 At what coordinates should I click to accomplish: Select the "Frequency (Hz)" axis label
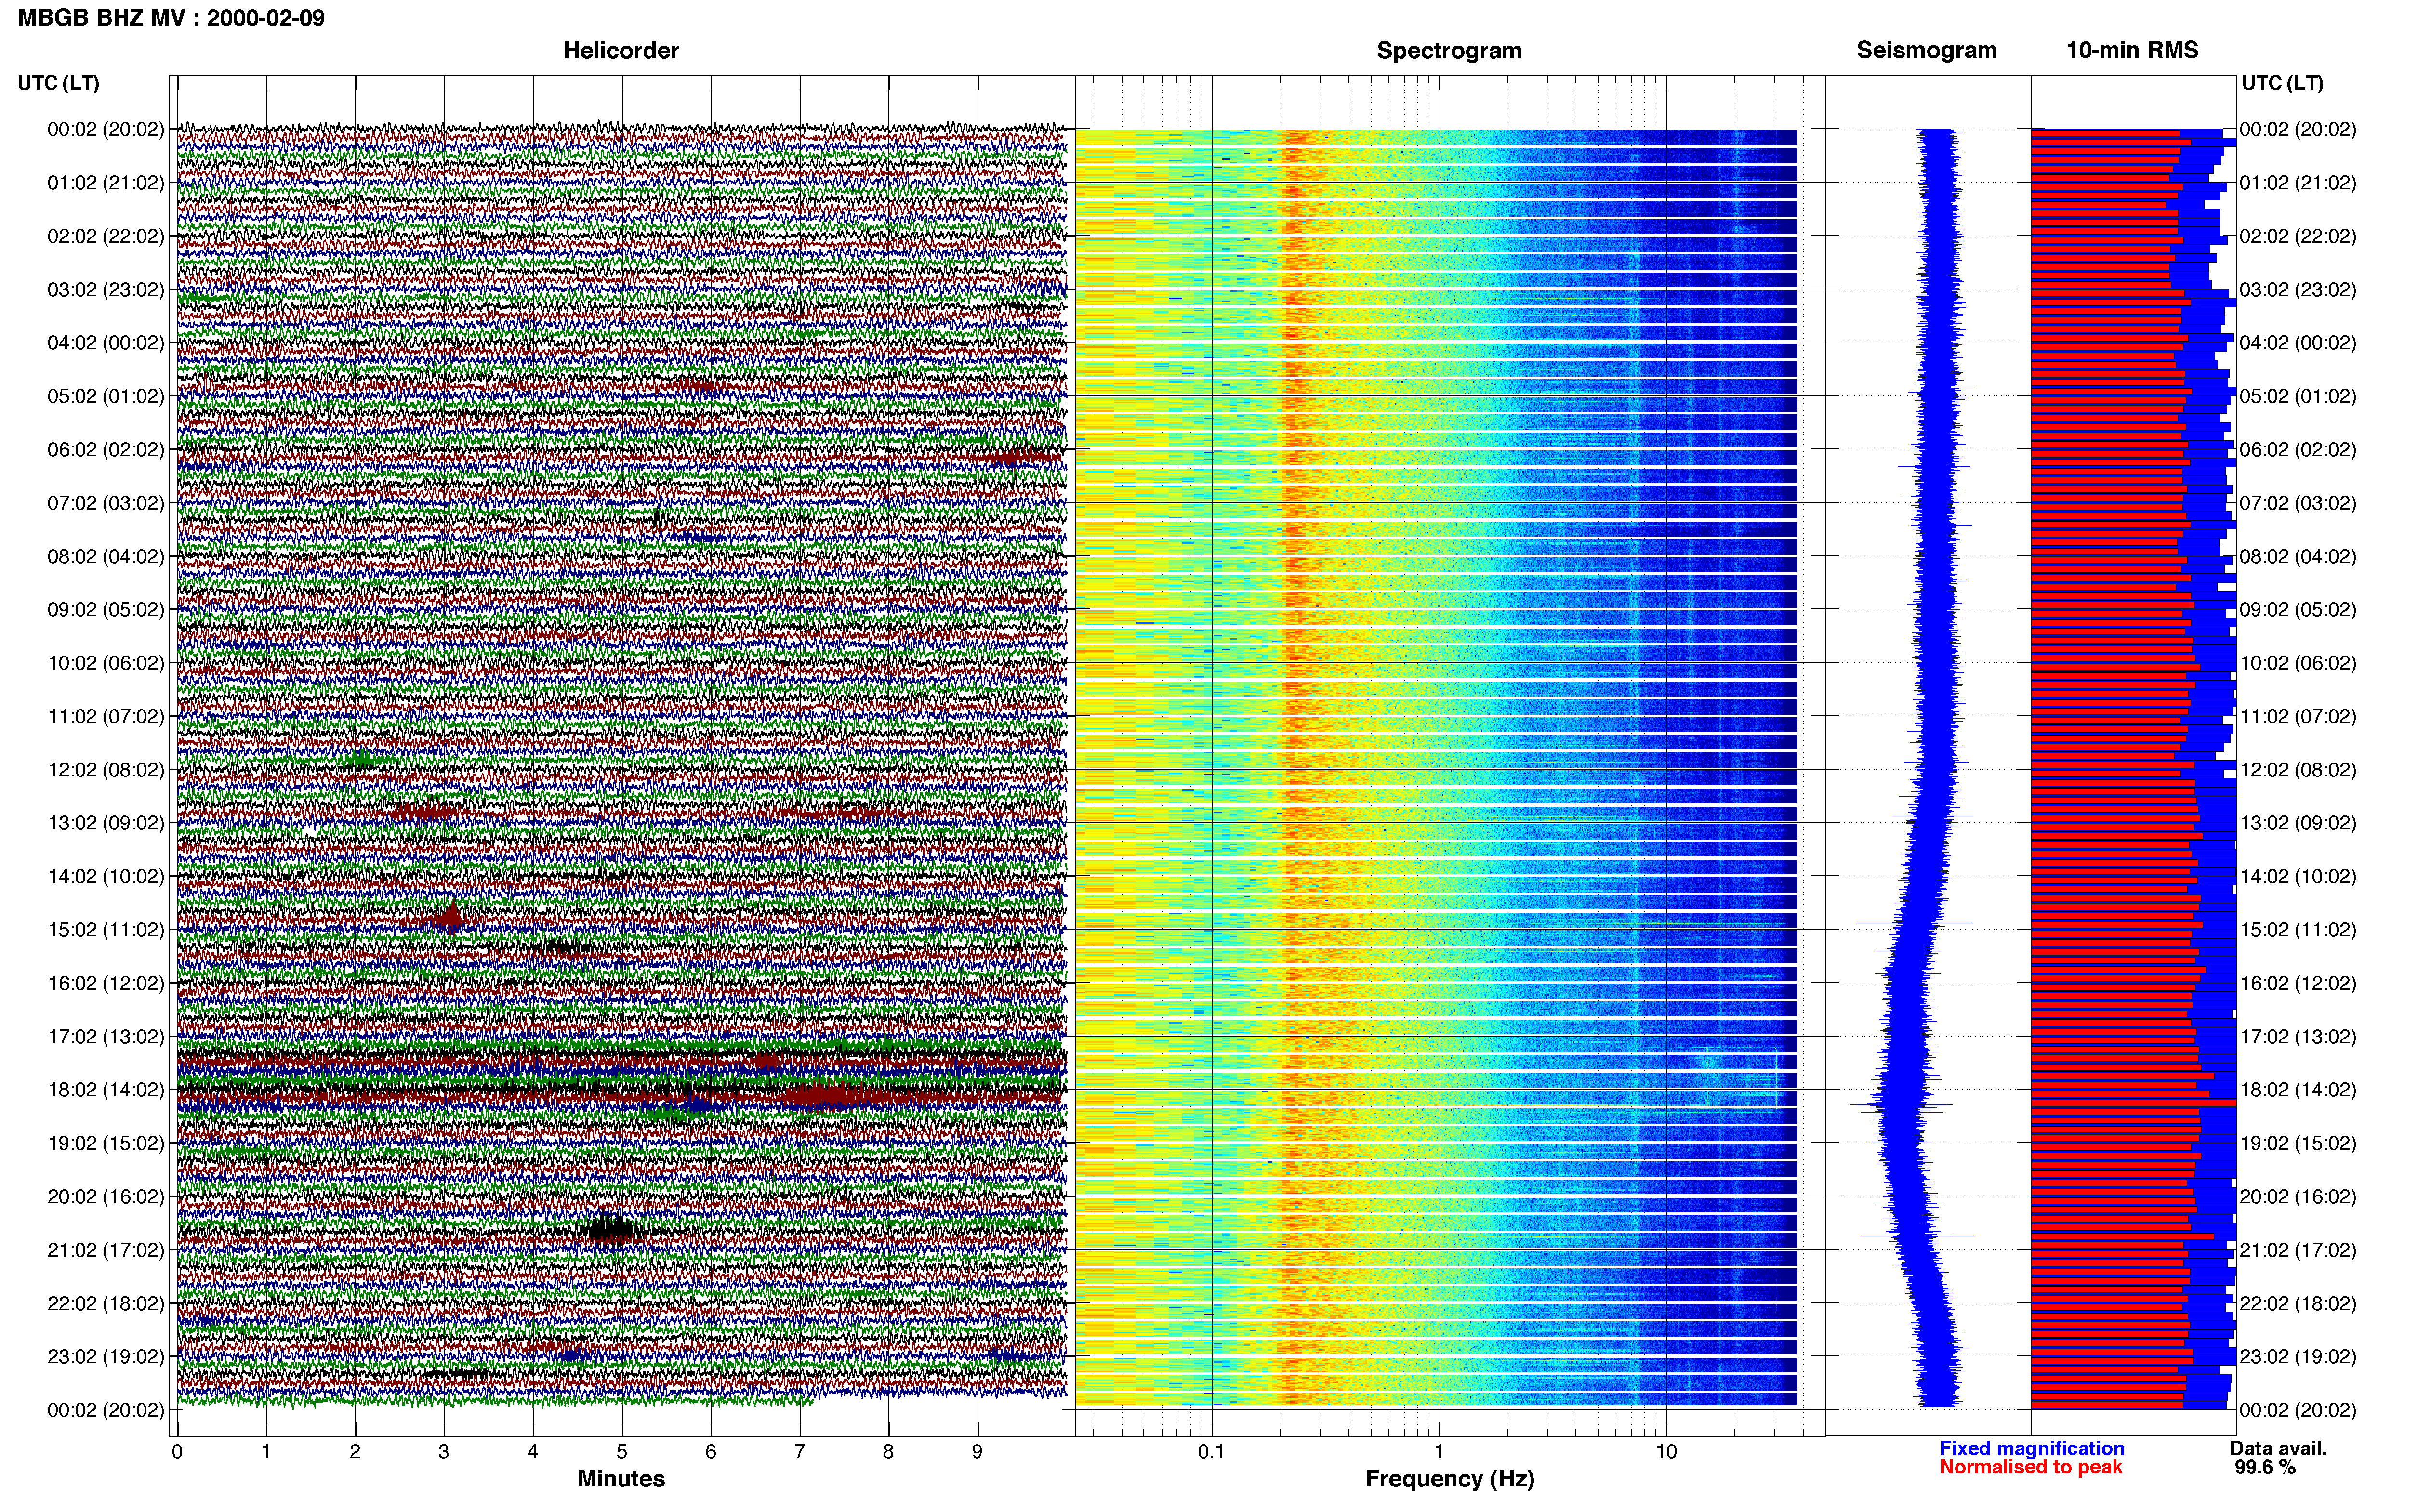(x=1449, y=1479)
